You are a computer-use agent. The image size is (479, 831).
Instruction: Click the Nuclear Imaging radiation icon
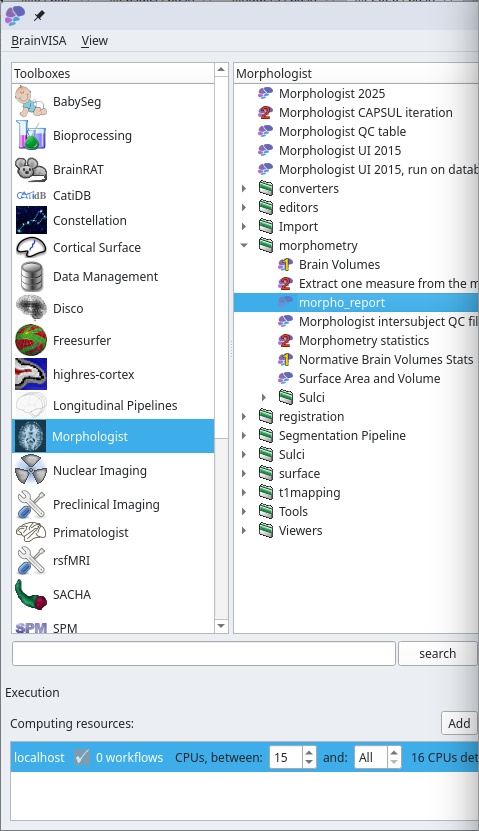click(31, 470)
